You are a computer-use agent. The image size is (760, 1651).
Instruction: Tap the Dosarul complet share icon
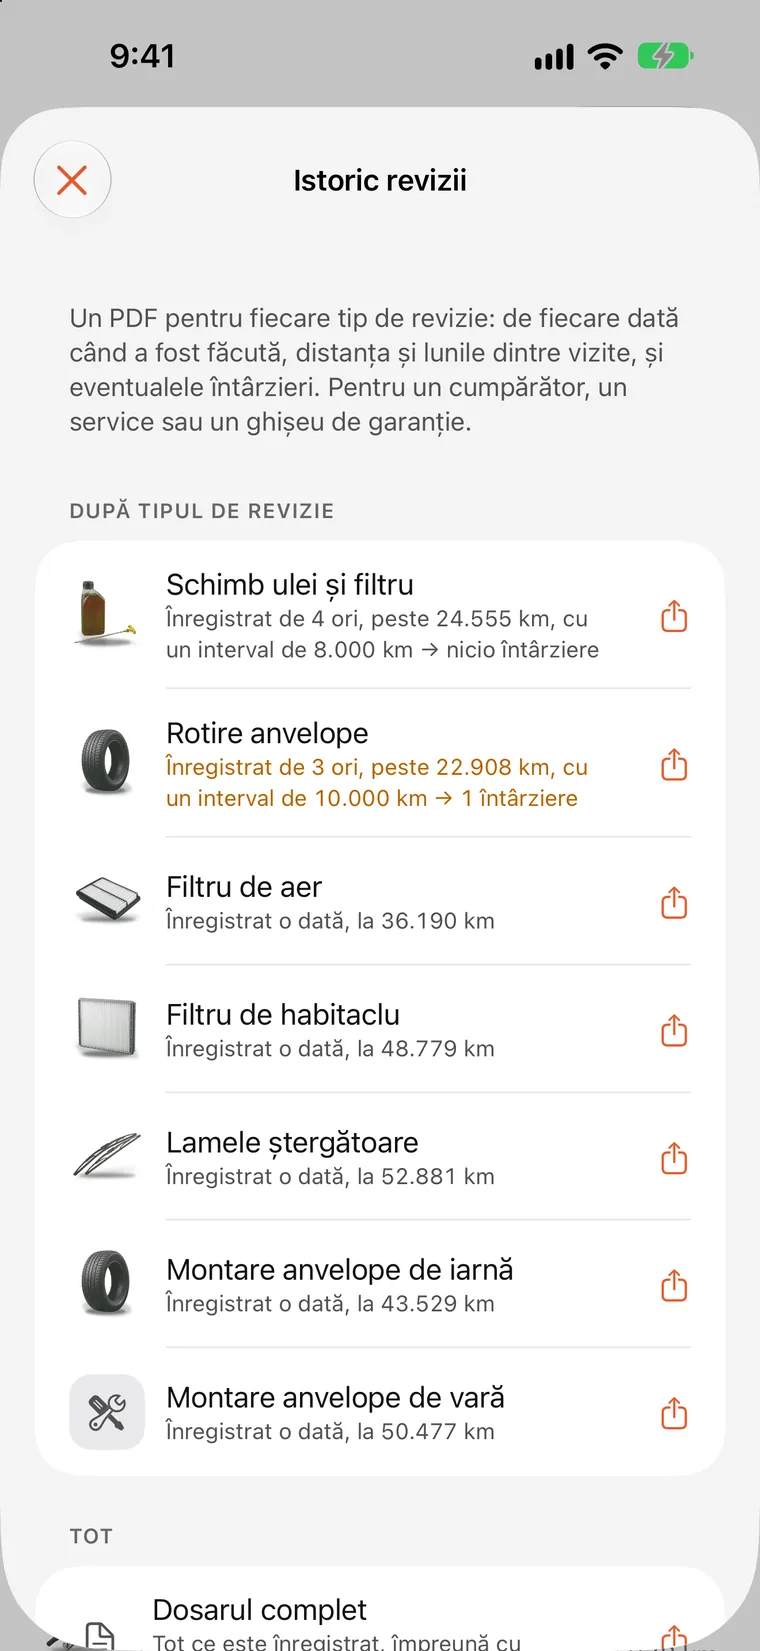(674, 1638)
